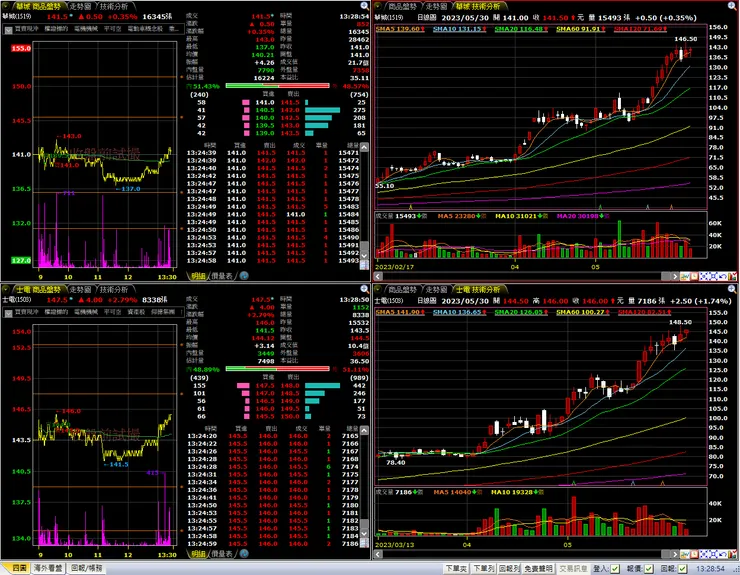740x575 pixels.
Task: Switch to 技術分析 tab in top-left panel
Action: coord(114,7)
